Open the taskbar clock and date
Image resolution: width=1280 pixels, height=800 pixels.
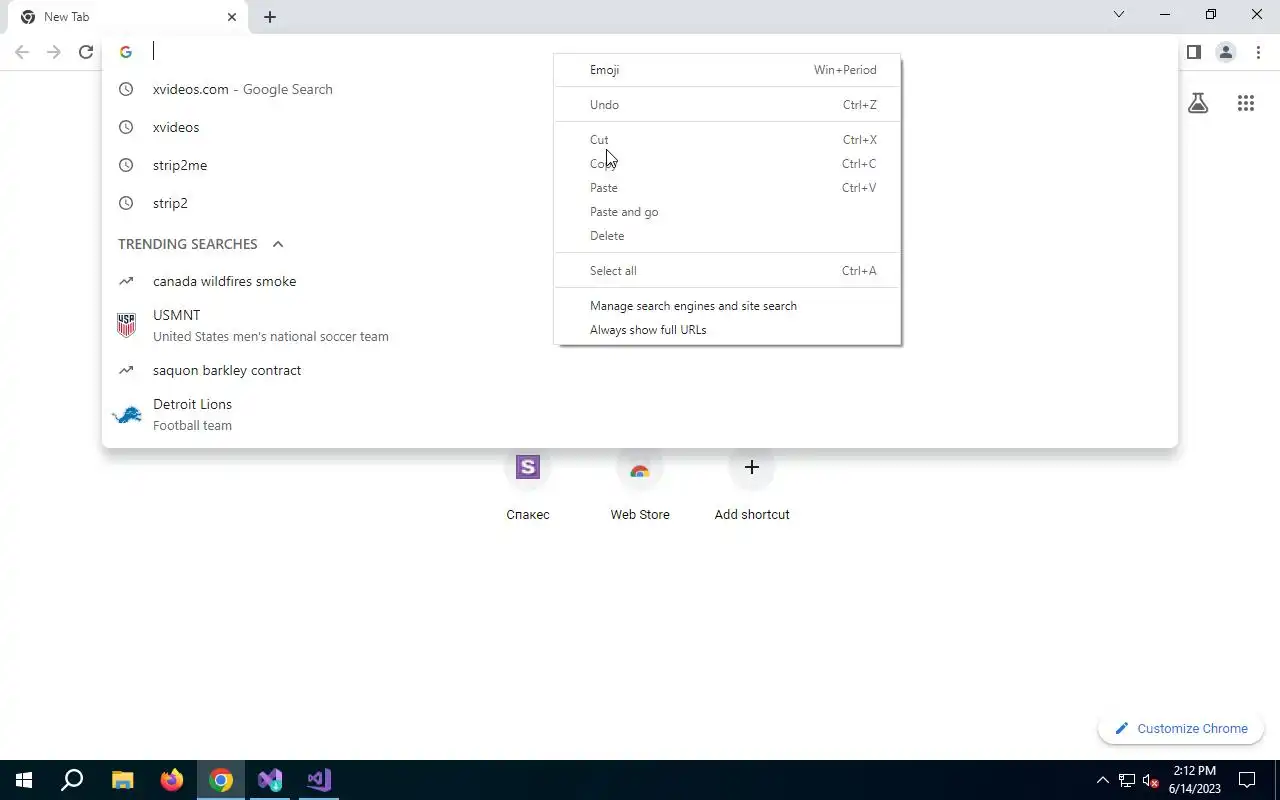coord(1195,780)
